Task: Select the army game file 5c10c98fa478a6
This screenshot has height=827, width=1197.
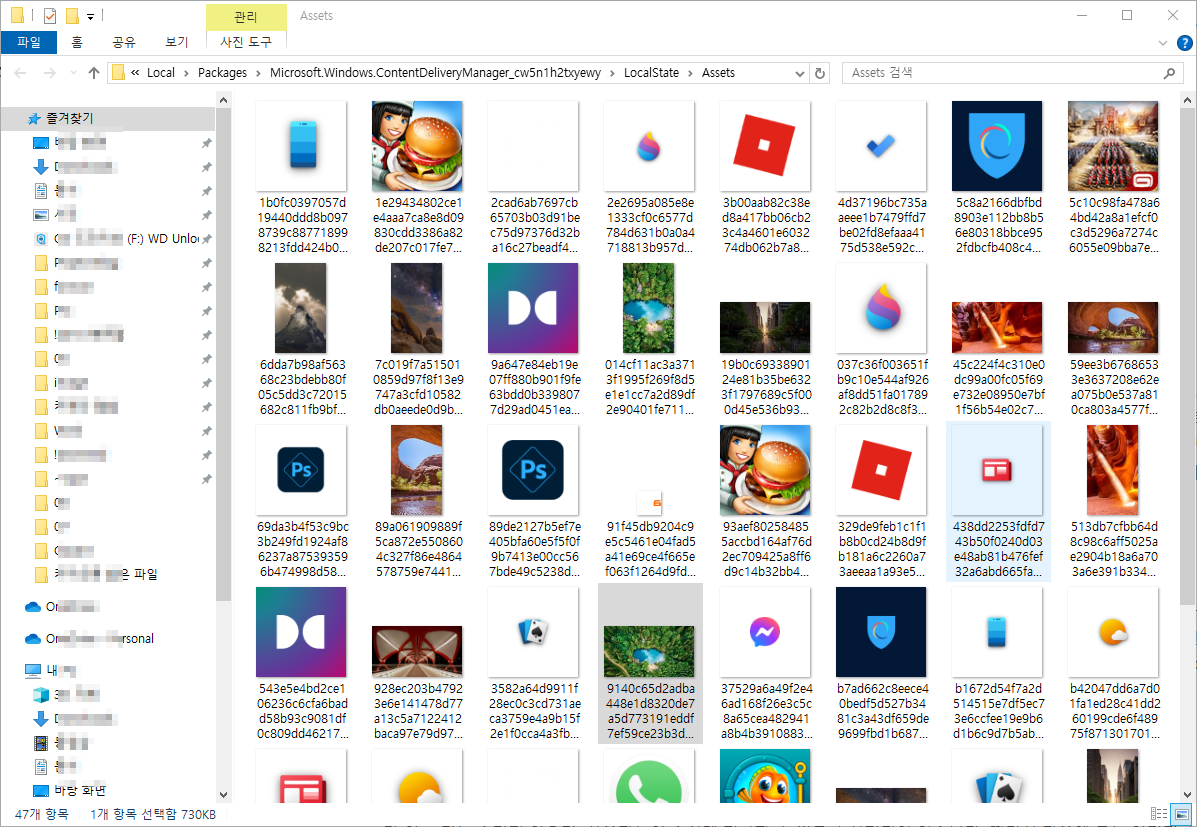Action: coord(1114,178)
